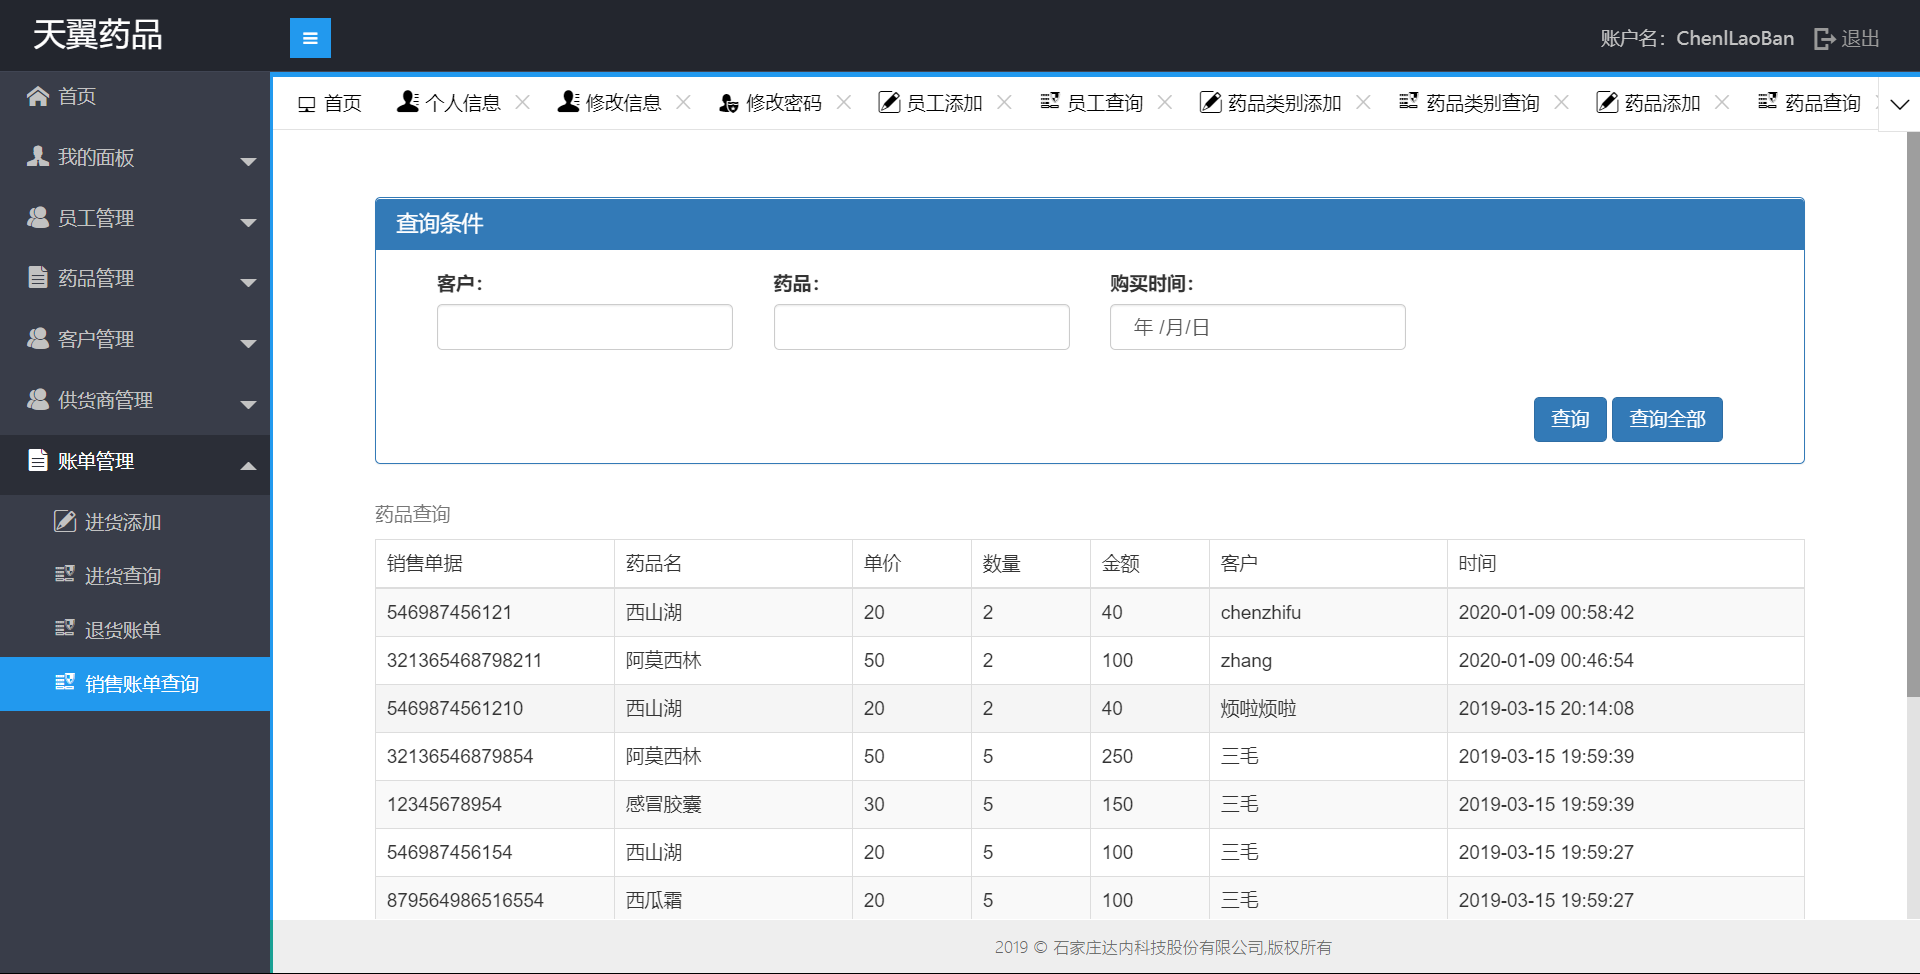Click the 查询全部 button
Image resolution: width=1920 pixels, height=974 pixels.
tap(1666, 419)
